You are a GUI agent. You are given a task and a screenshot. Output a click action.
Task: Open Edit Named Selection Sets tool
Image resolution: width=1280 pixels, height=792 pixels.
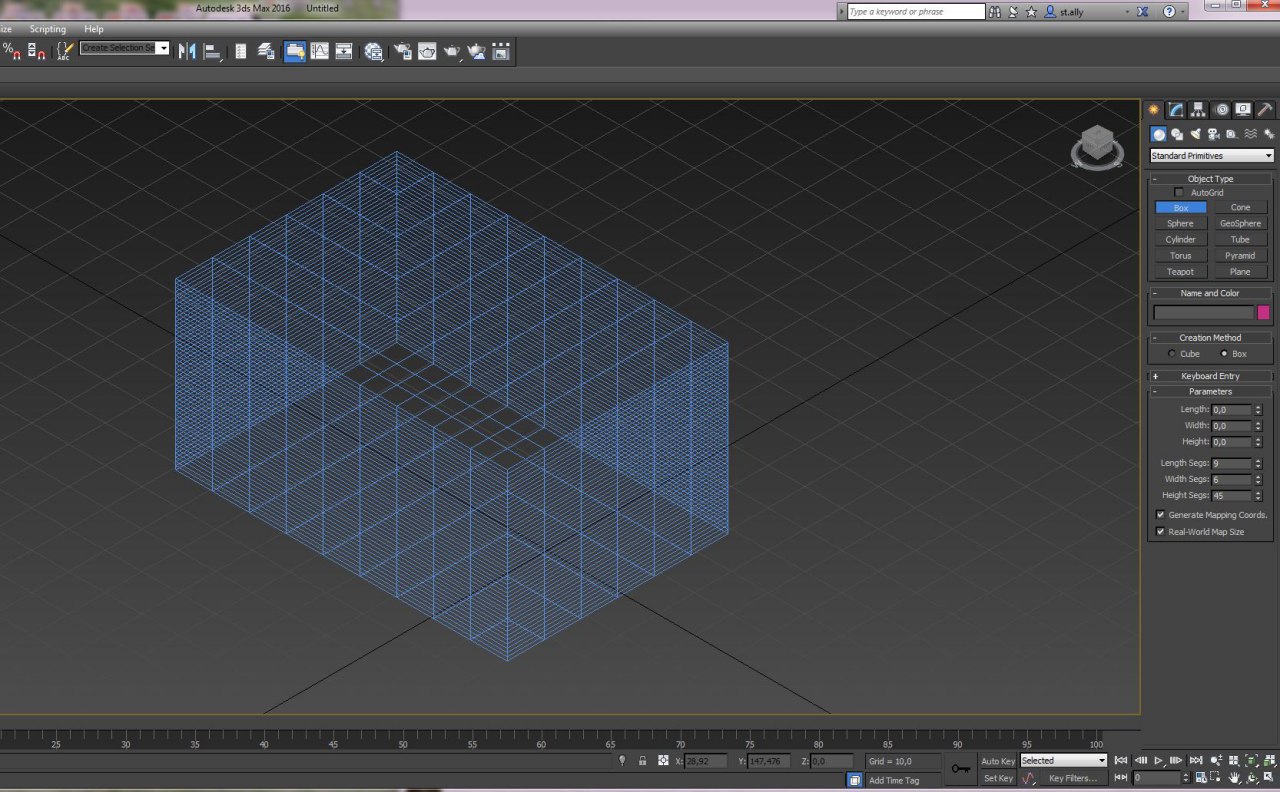64,50
